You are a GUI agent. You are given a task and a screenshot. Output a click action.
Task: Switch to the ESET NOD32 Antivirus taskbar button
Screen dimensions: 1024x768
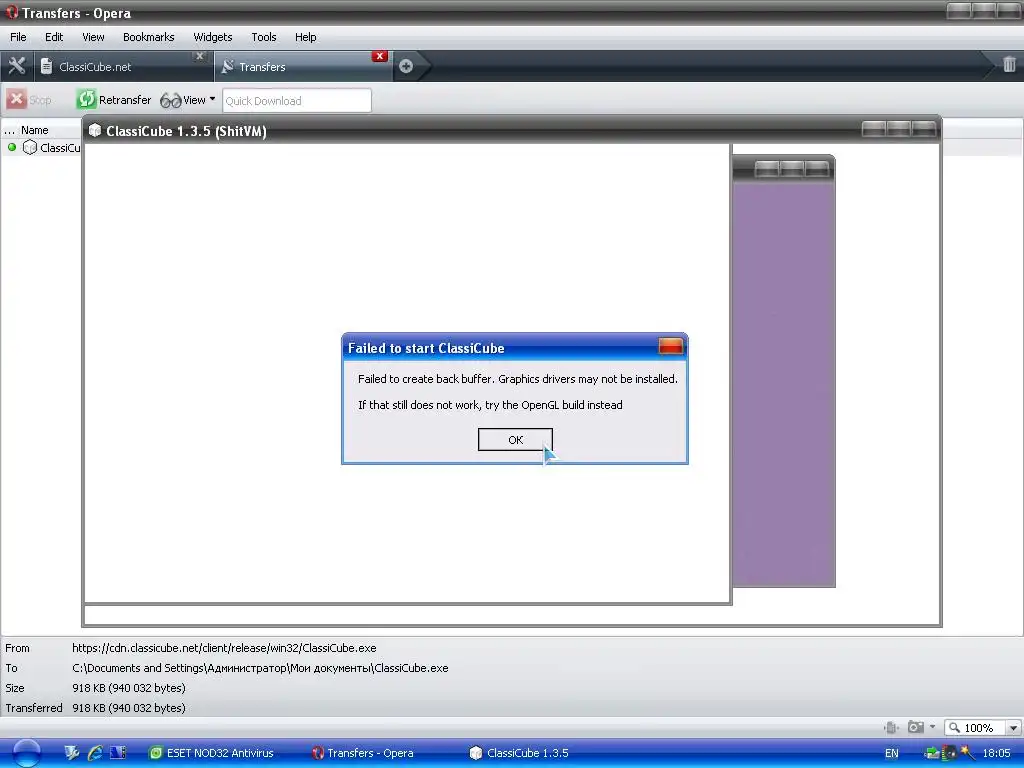click(212, 753)
